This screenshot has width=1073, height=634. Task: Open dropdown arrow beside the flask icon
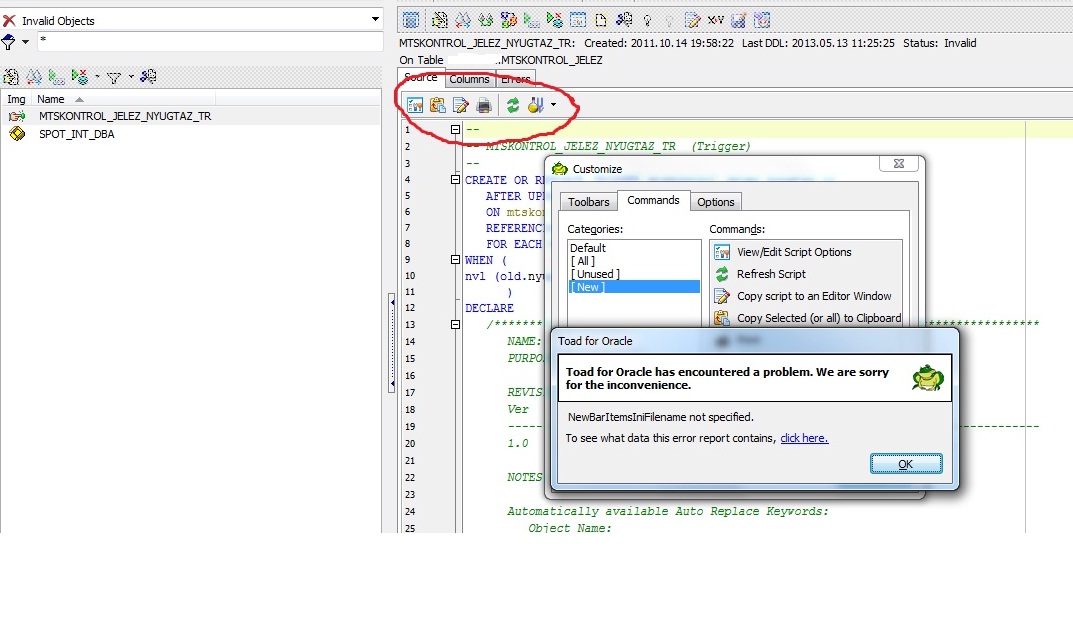click(553, 105)
